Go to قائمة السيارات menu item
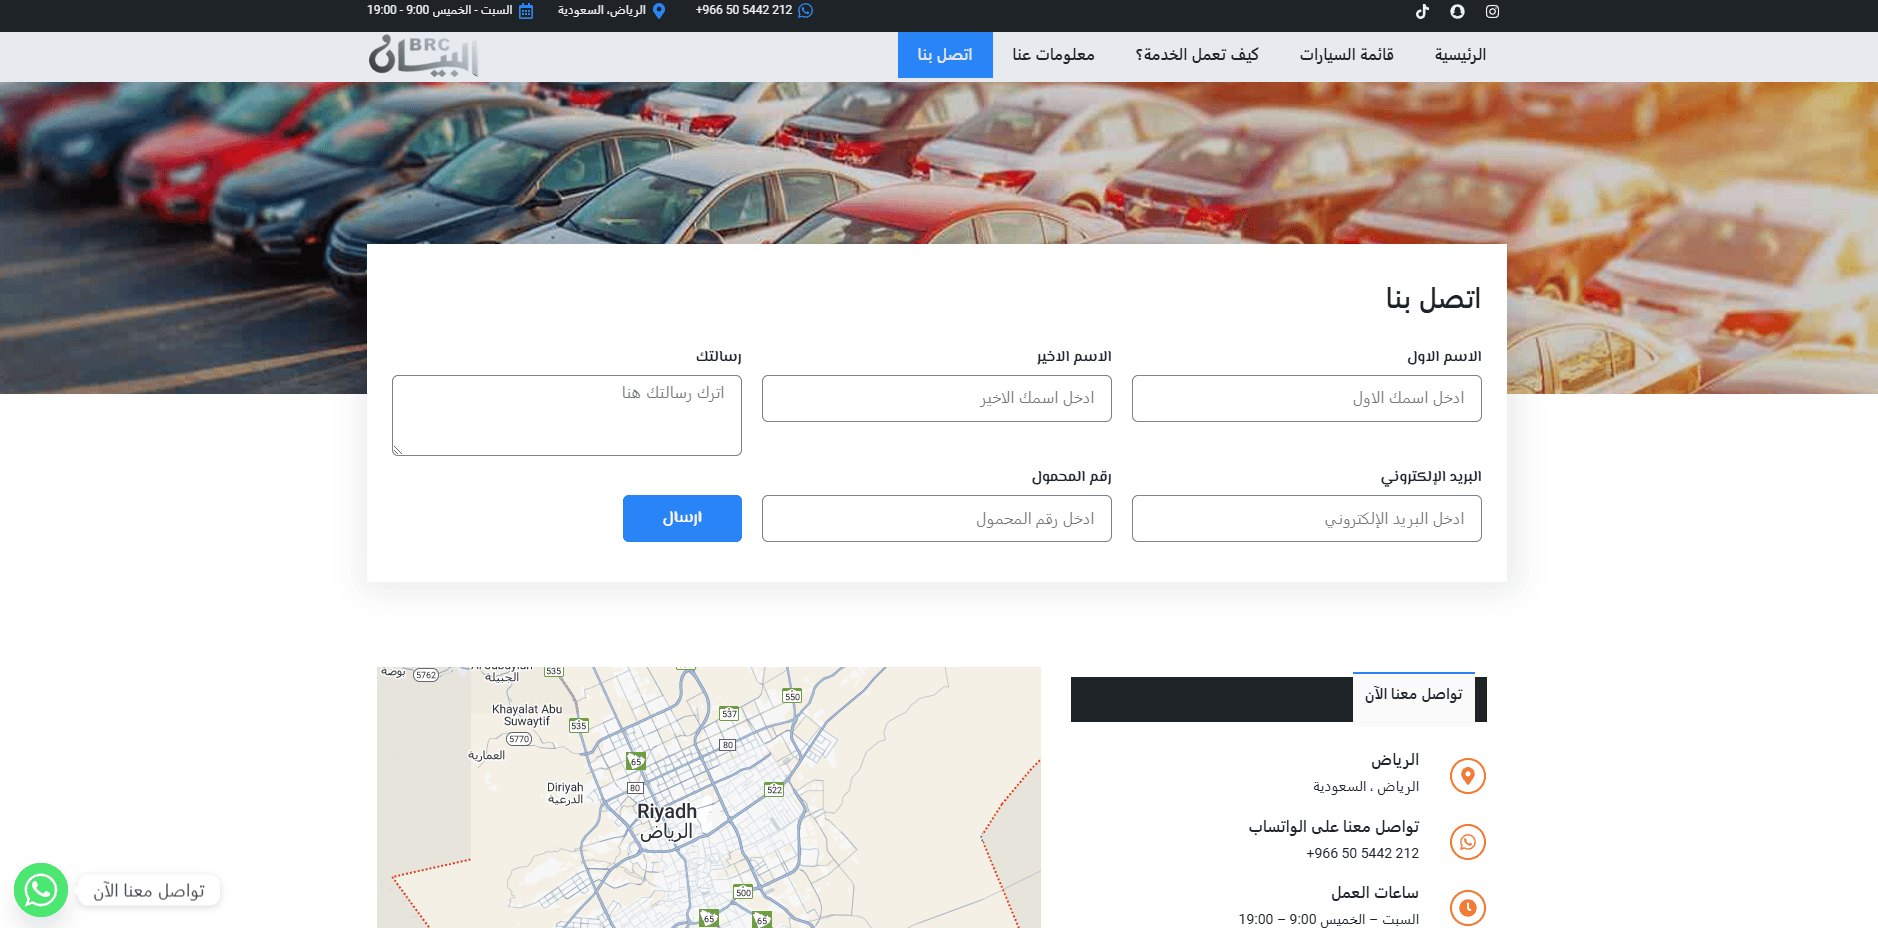 click(x=1346, y=55)
